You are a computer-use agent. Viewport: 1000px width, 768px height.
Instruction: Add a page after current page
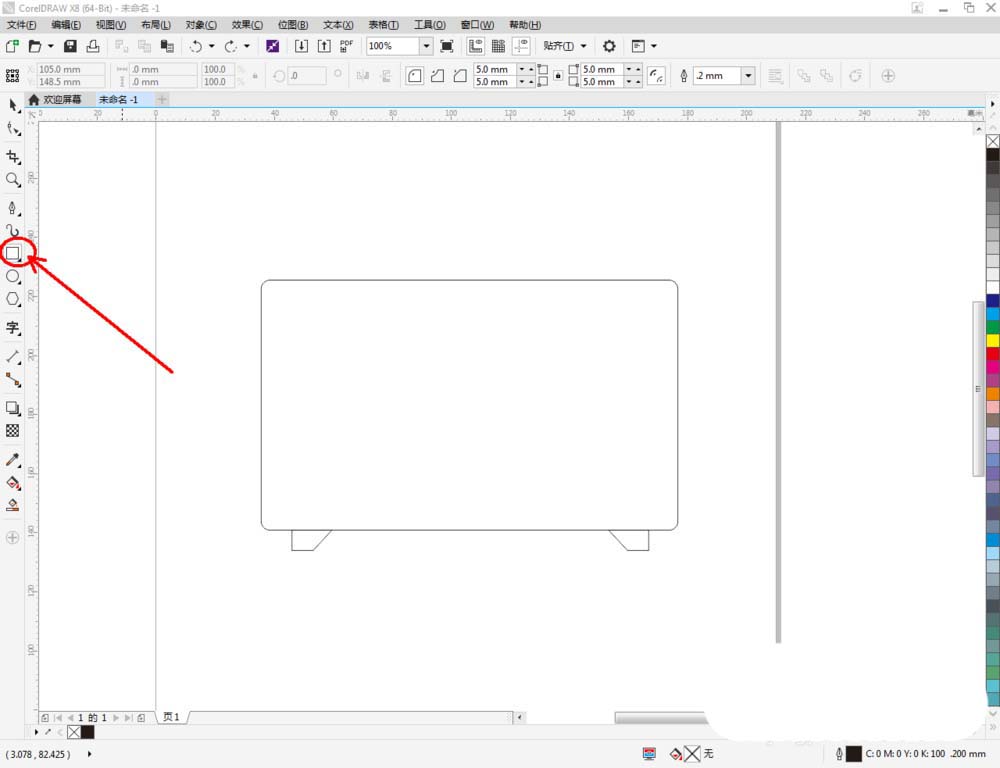[141, 718]
